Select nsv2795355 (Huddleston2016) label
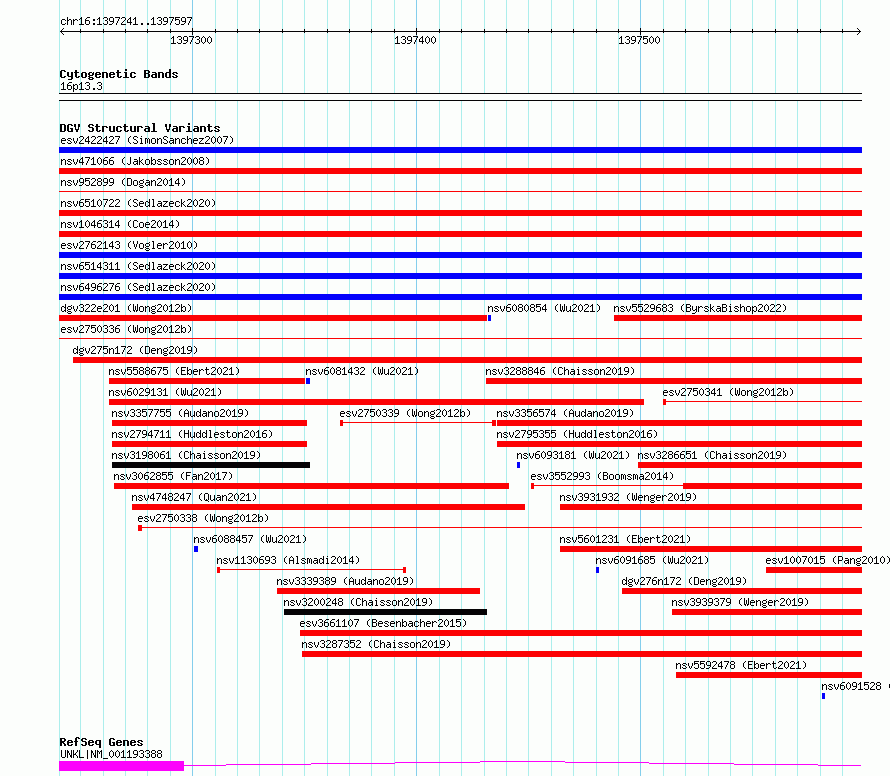Screen dimensions: 890x776 577,434
